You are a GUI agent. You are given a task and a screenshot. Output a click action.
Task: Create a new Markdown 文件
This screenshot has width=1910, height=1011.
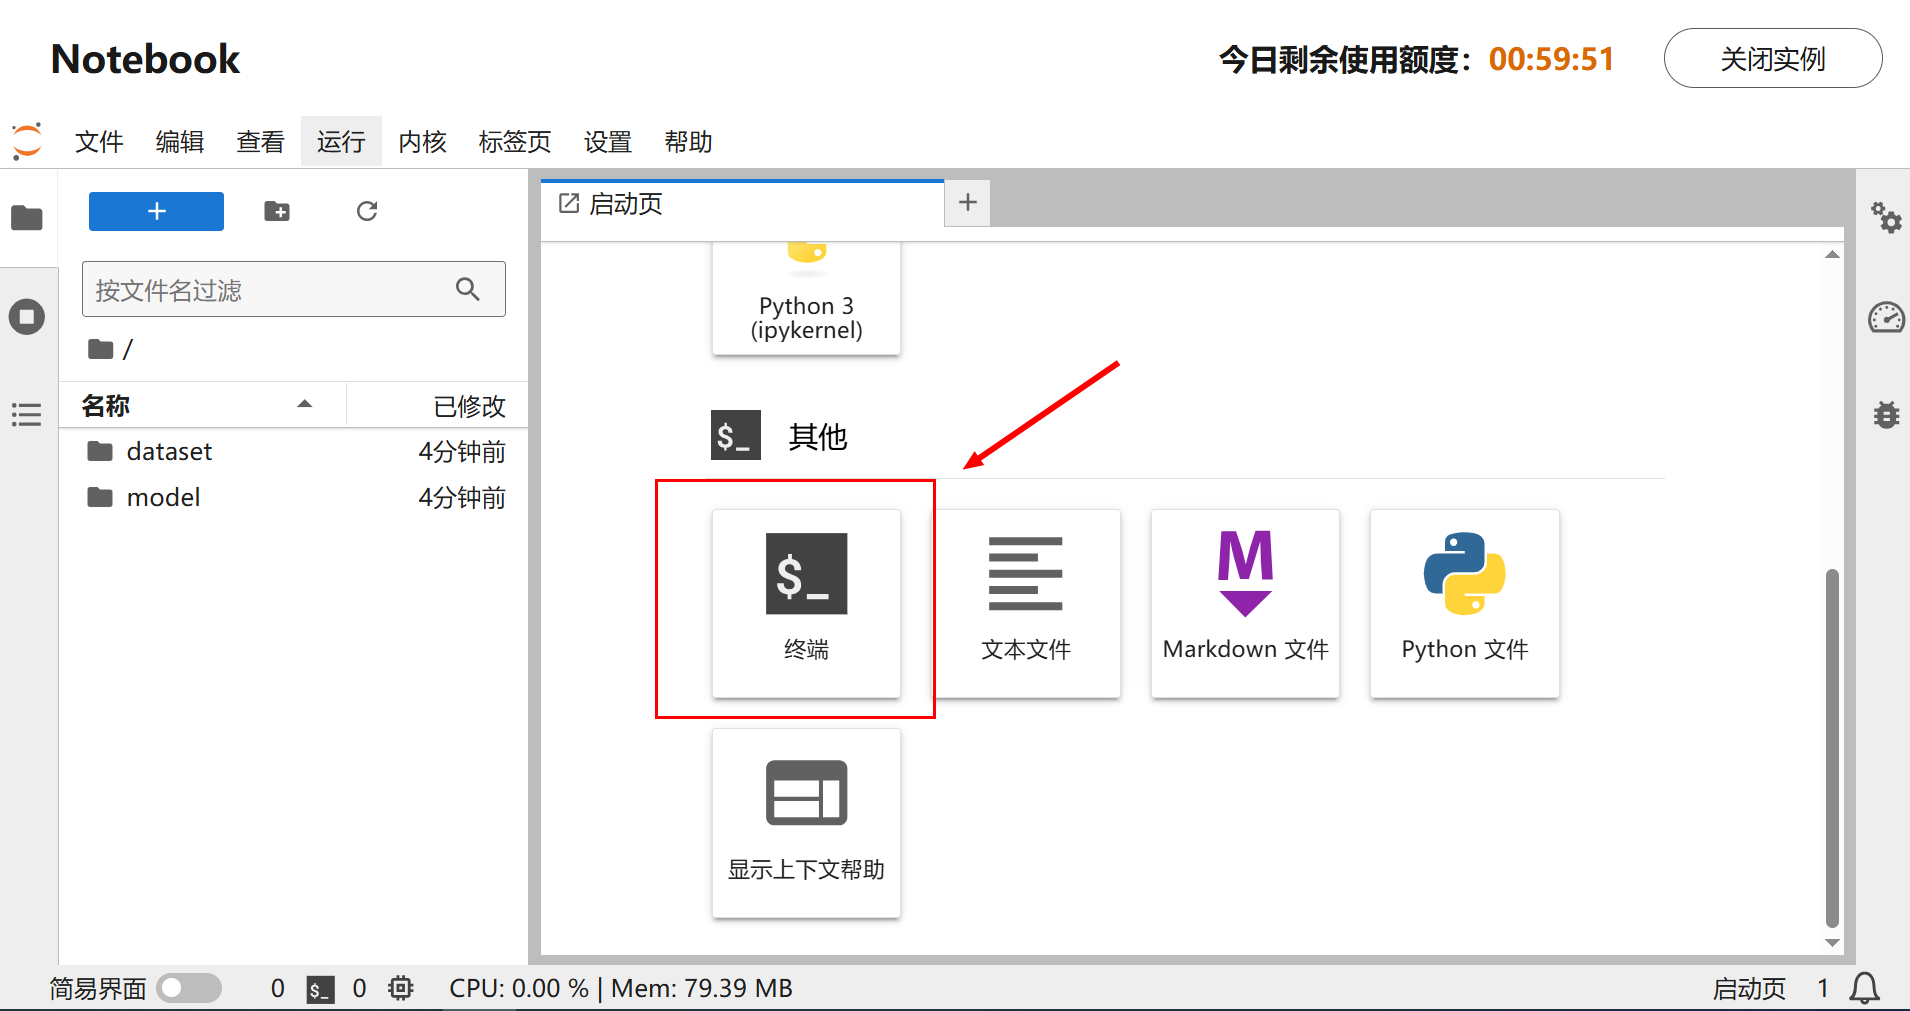[1245, 603]
